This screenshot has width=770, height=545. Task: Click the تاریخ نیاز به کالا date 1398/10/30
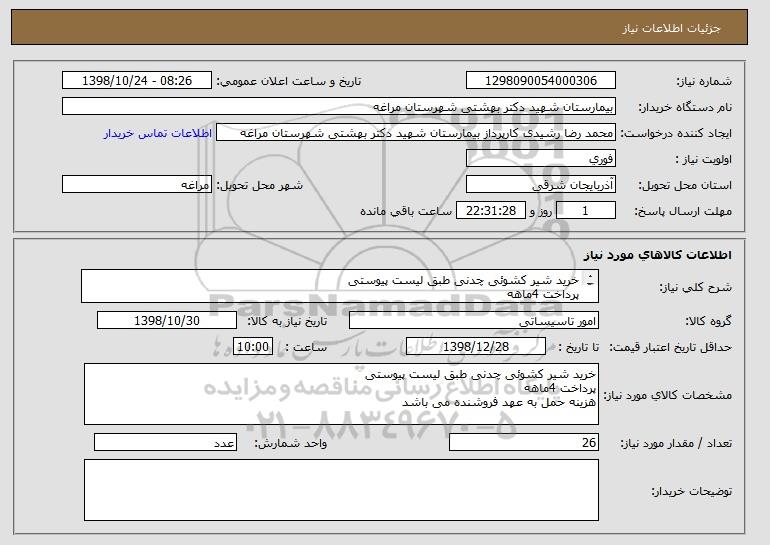[x=167, y=321]
